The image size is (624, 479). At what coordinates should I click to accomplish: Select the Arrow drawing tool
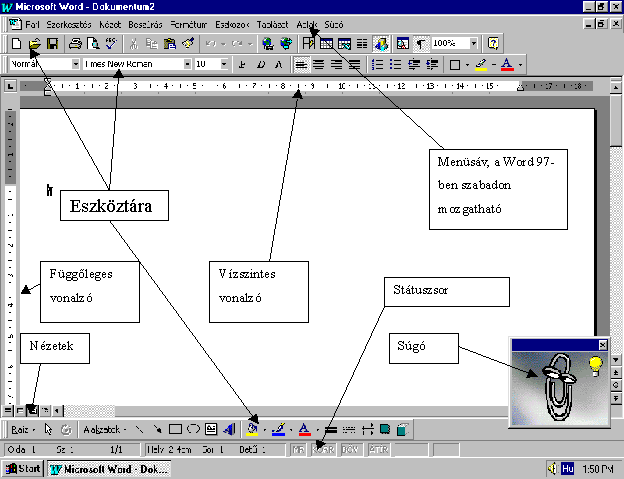click(158, 430)
